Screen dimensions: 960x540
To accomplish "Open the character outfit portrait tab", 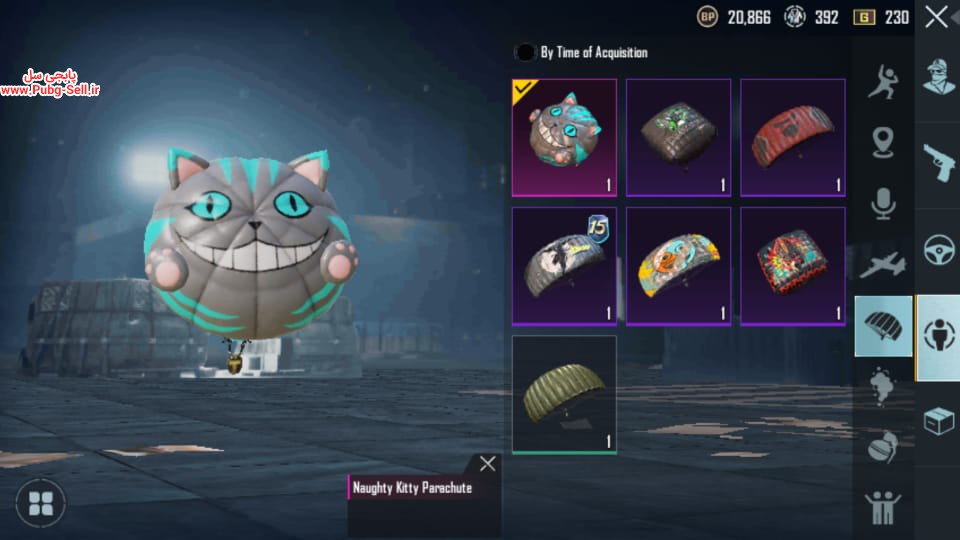I will 939,77.
